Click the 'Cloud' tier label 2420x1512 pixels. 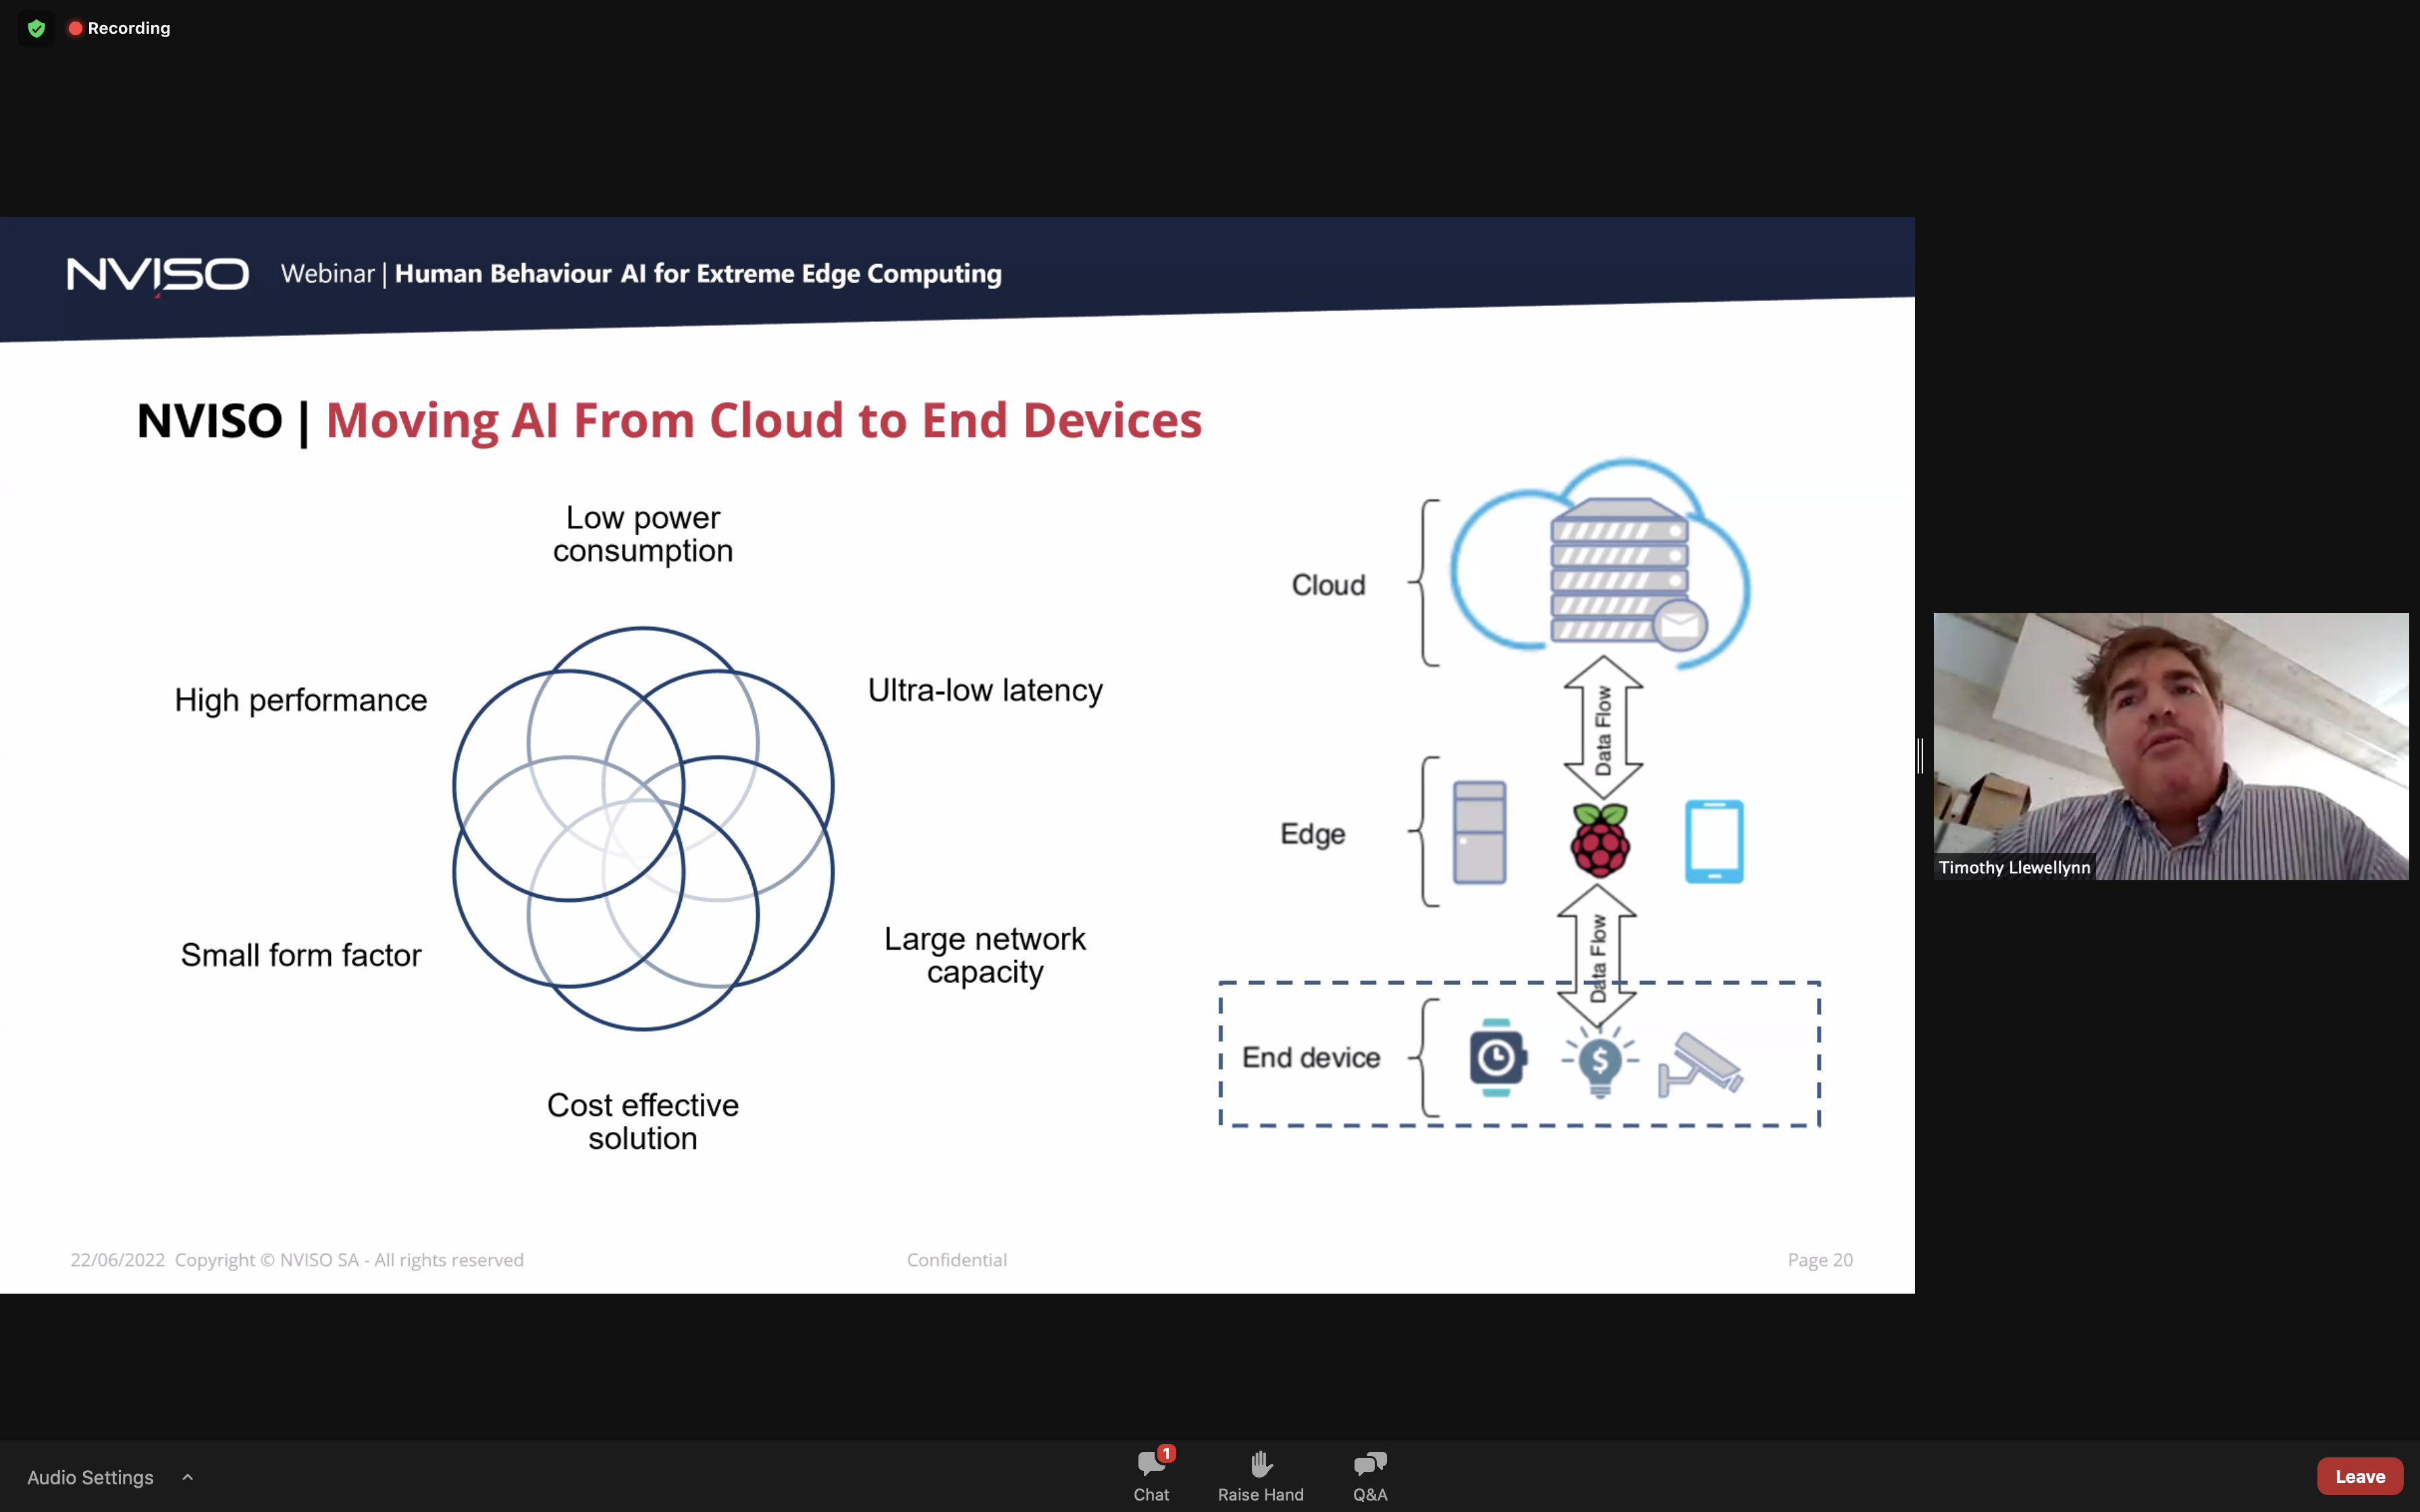click(1328, 585)
